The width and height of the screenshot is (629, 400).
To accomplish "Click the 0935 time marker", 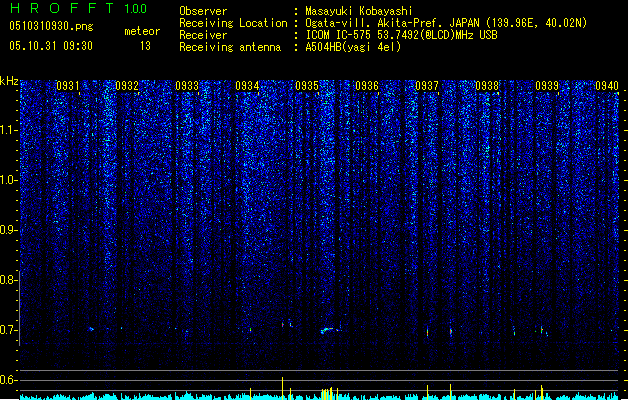I will click(x=307, y=85).
